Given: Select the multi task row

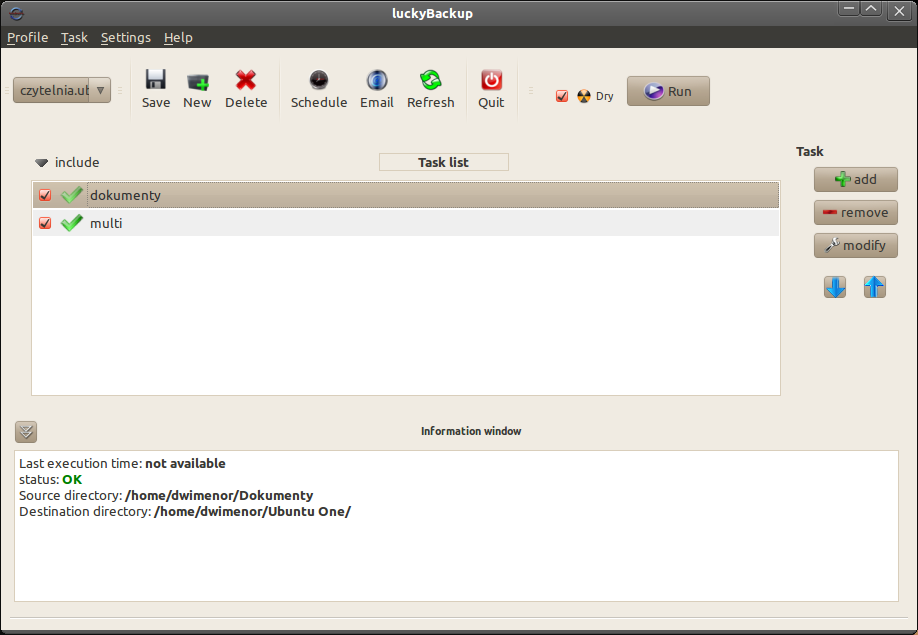Looking at the screenshot, I should coord(406,223).
